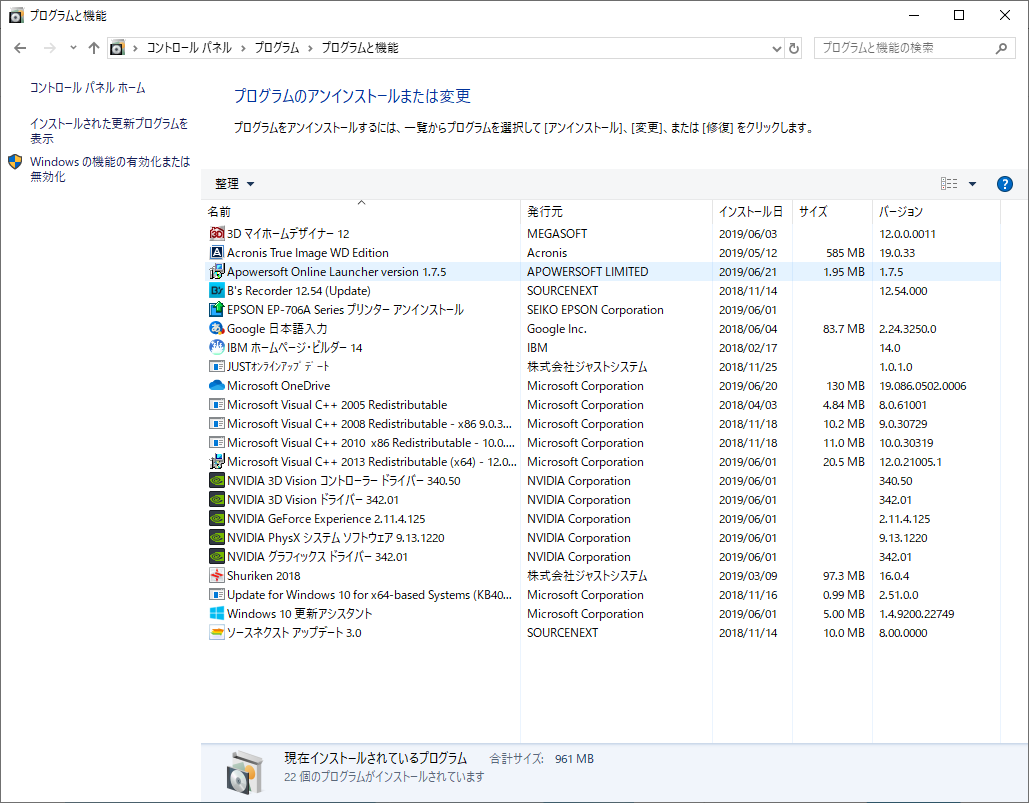Sort by the インストール日 column header

[752, 211]
